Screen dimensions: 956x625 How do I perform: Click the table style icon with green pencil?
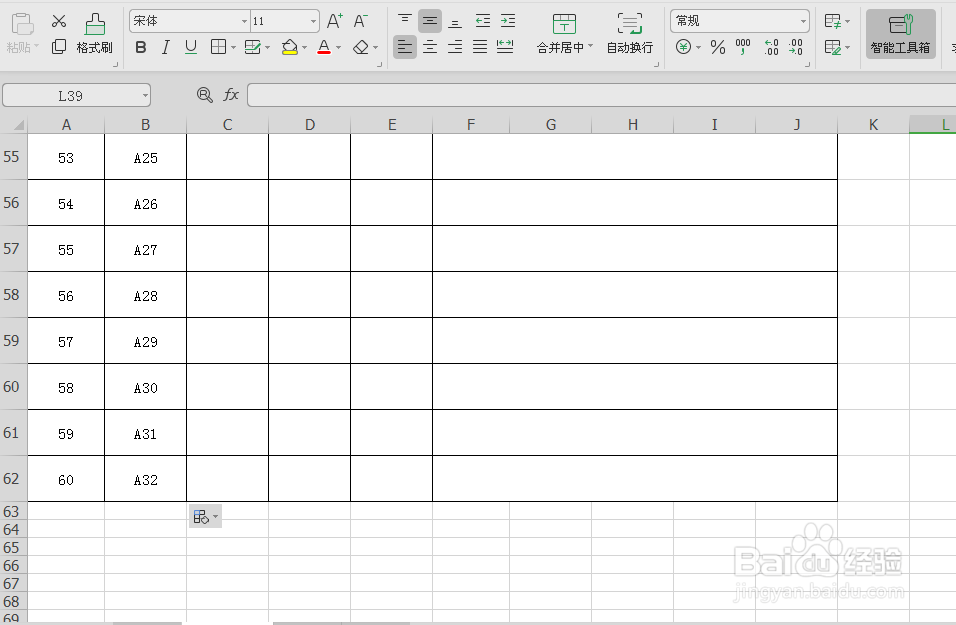click(833, 47)
